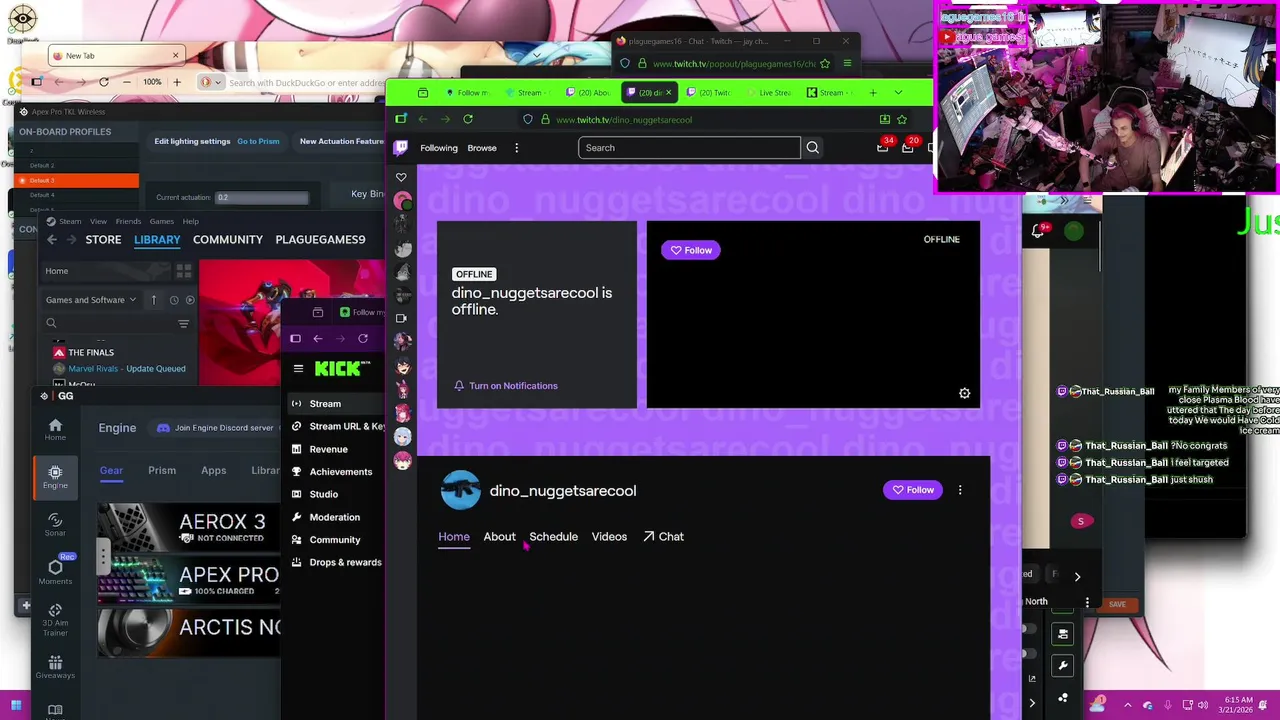Open the Steam Games menu
The width and height of the screenshot is (1280, 720).
click(x=161, y=221)
